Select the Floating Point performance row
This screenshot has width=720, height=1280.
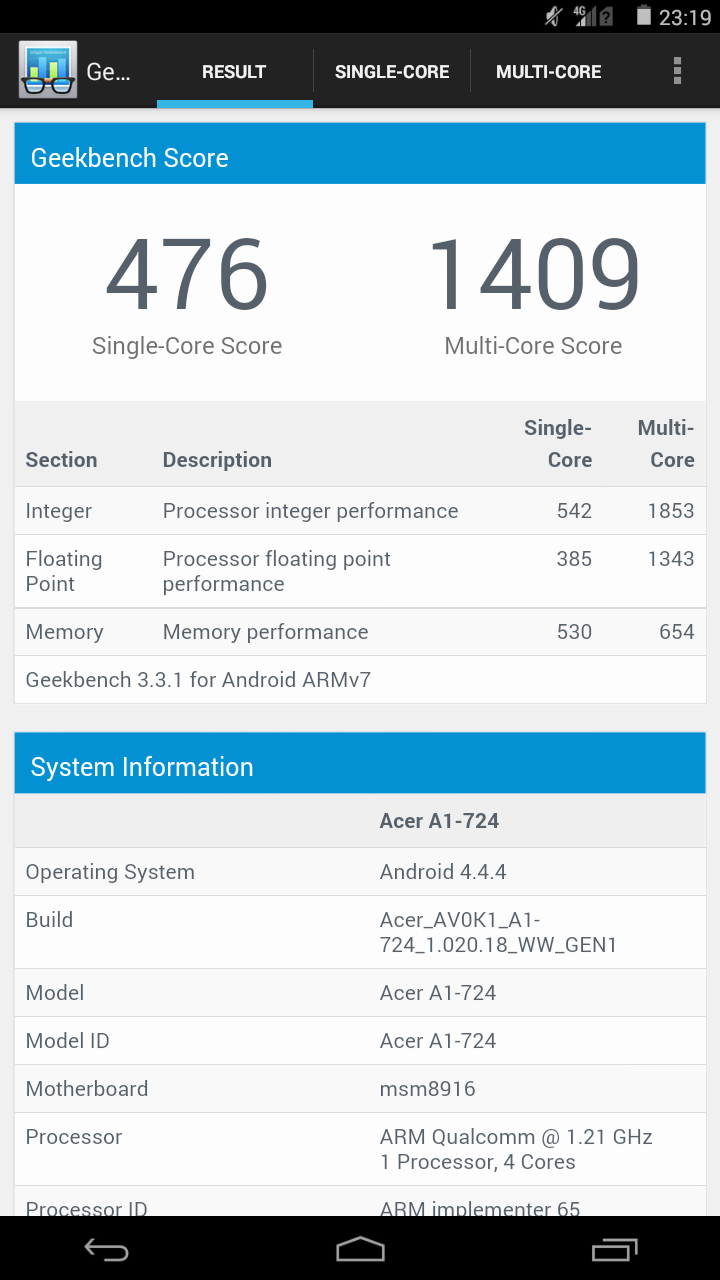pos(360,571)
